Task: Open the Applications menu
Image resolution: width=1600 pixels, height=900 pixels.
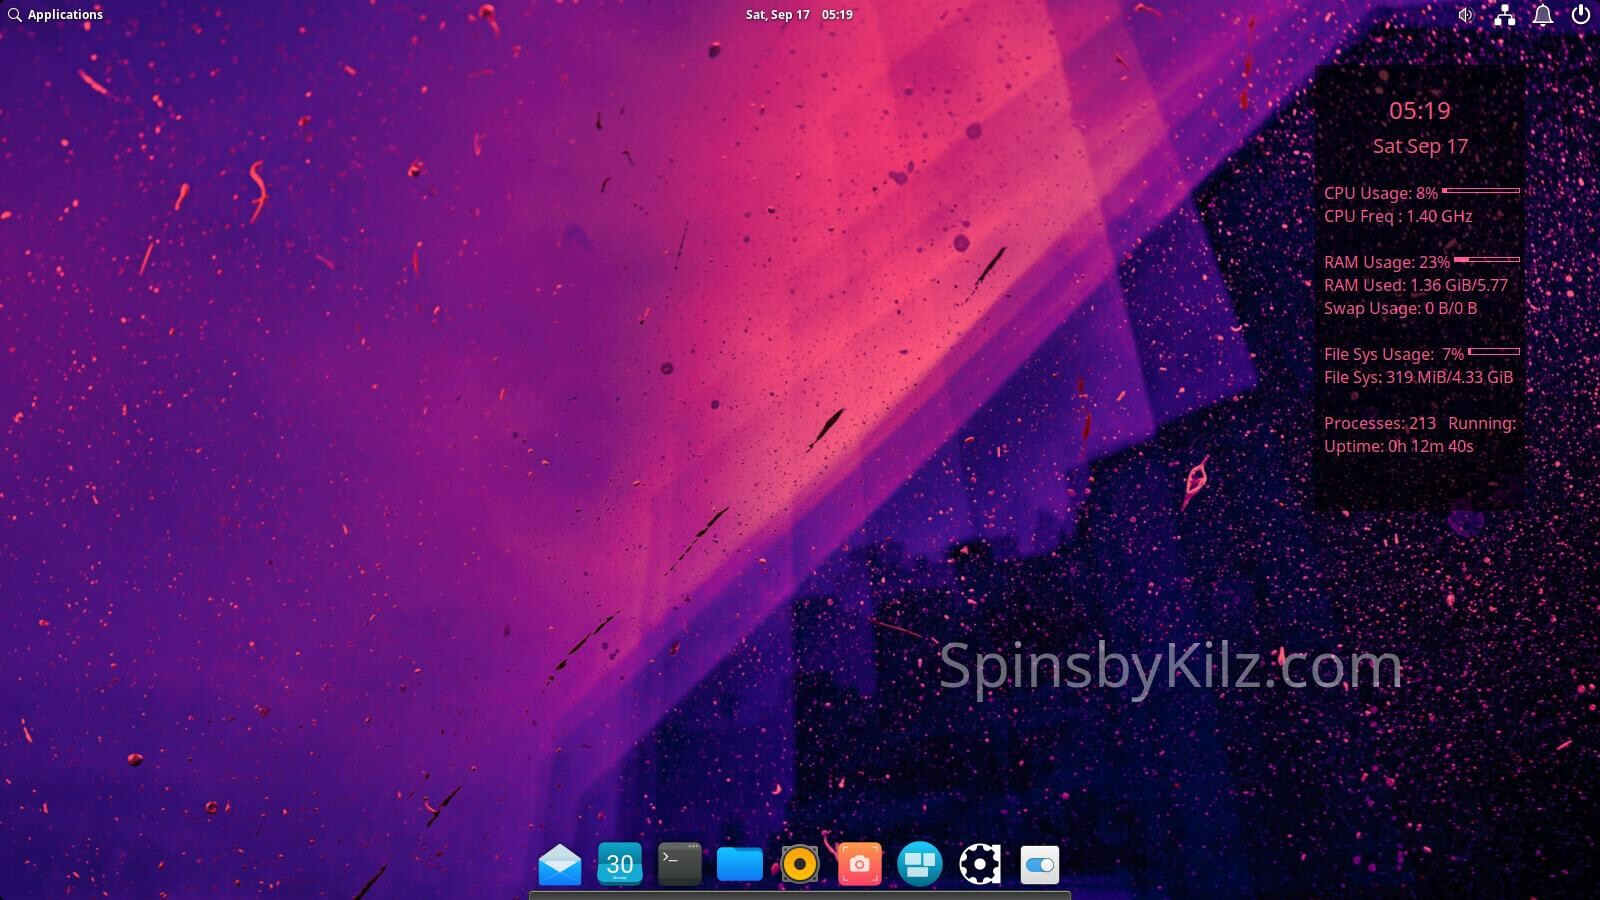Action: [56, 15]
